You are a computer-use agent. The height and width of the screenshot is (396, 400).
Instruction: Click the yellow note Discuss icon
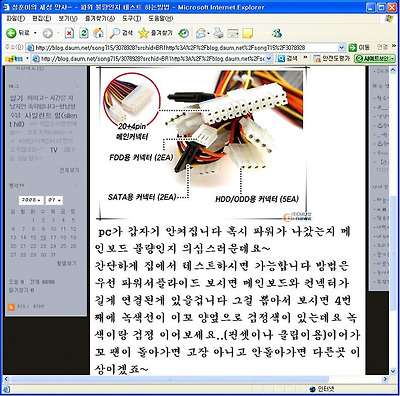coord(247,33)
